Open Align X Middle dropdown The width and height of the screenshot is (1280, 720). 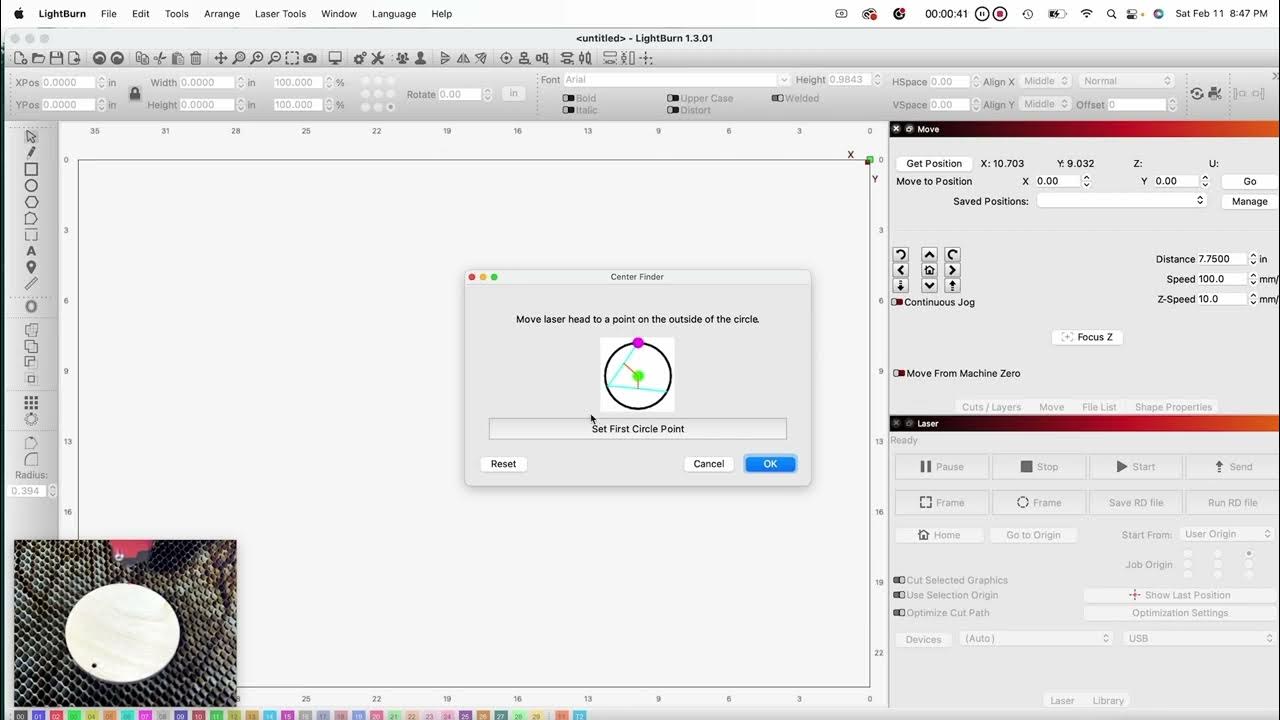tap(1045, 81)
